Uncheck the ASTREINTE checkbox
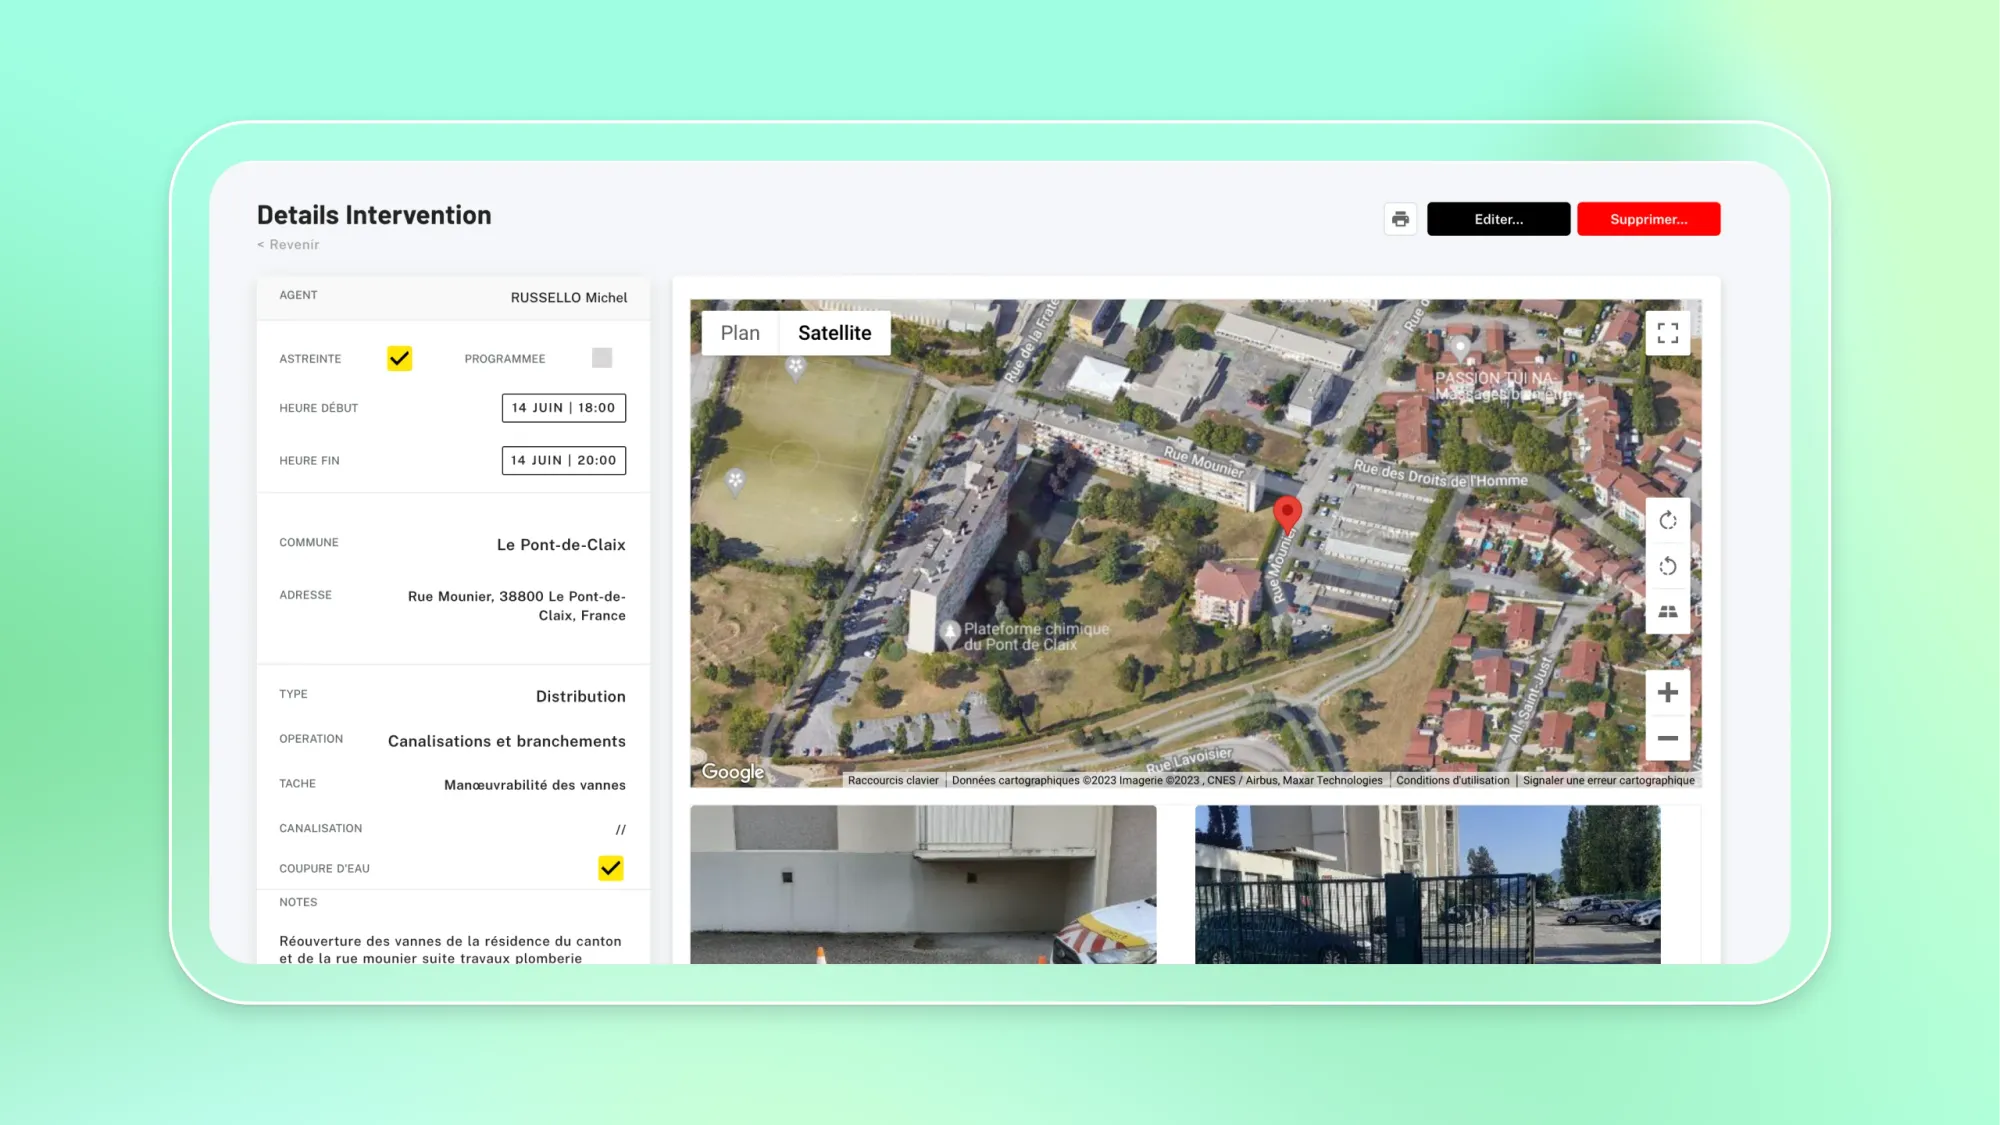 click(400, 358)
